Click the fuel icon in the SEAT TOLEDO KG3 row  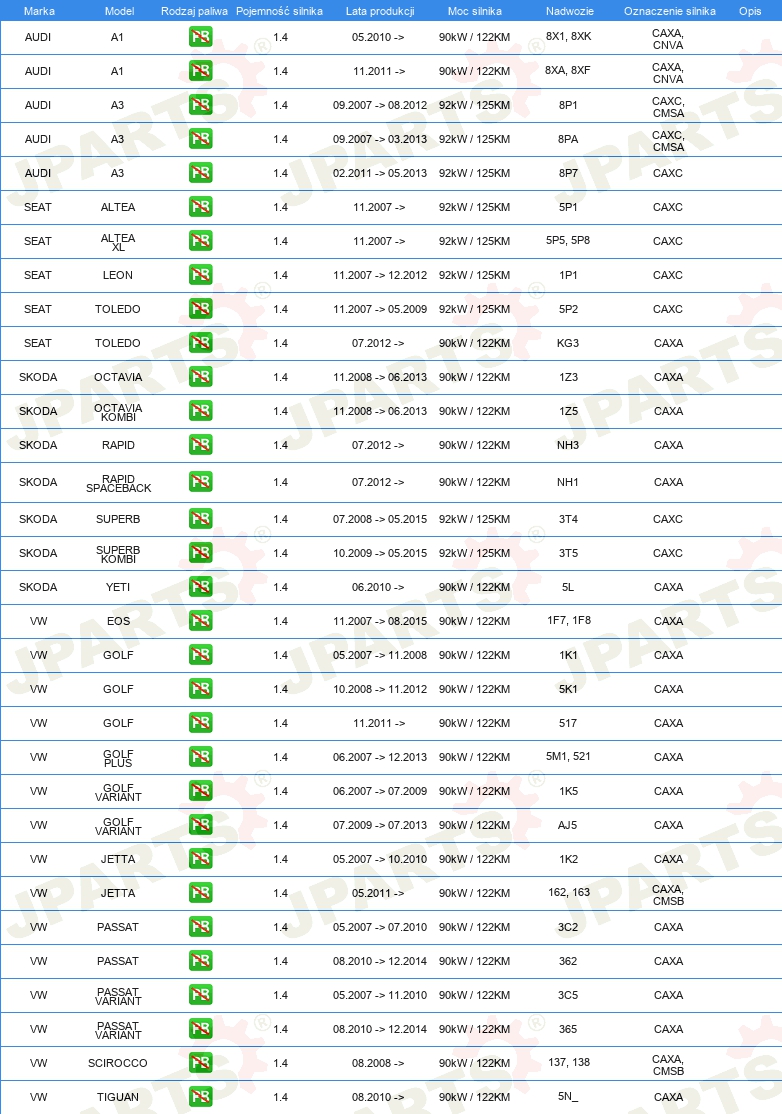pos(200,342)
